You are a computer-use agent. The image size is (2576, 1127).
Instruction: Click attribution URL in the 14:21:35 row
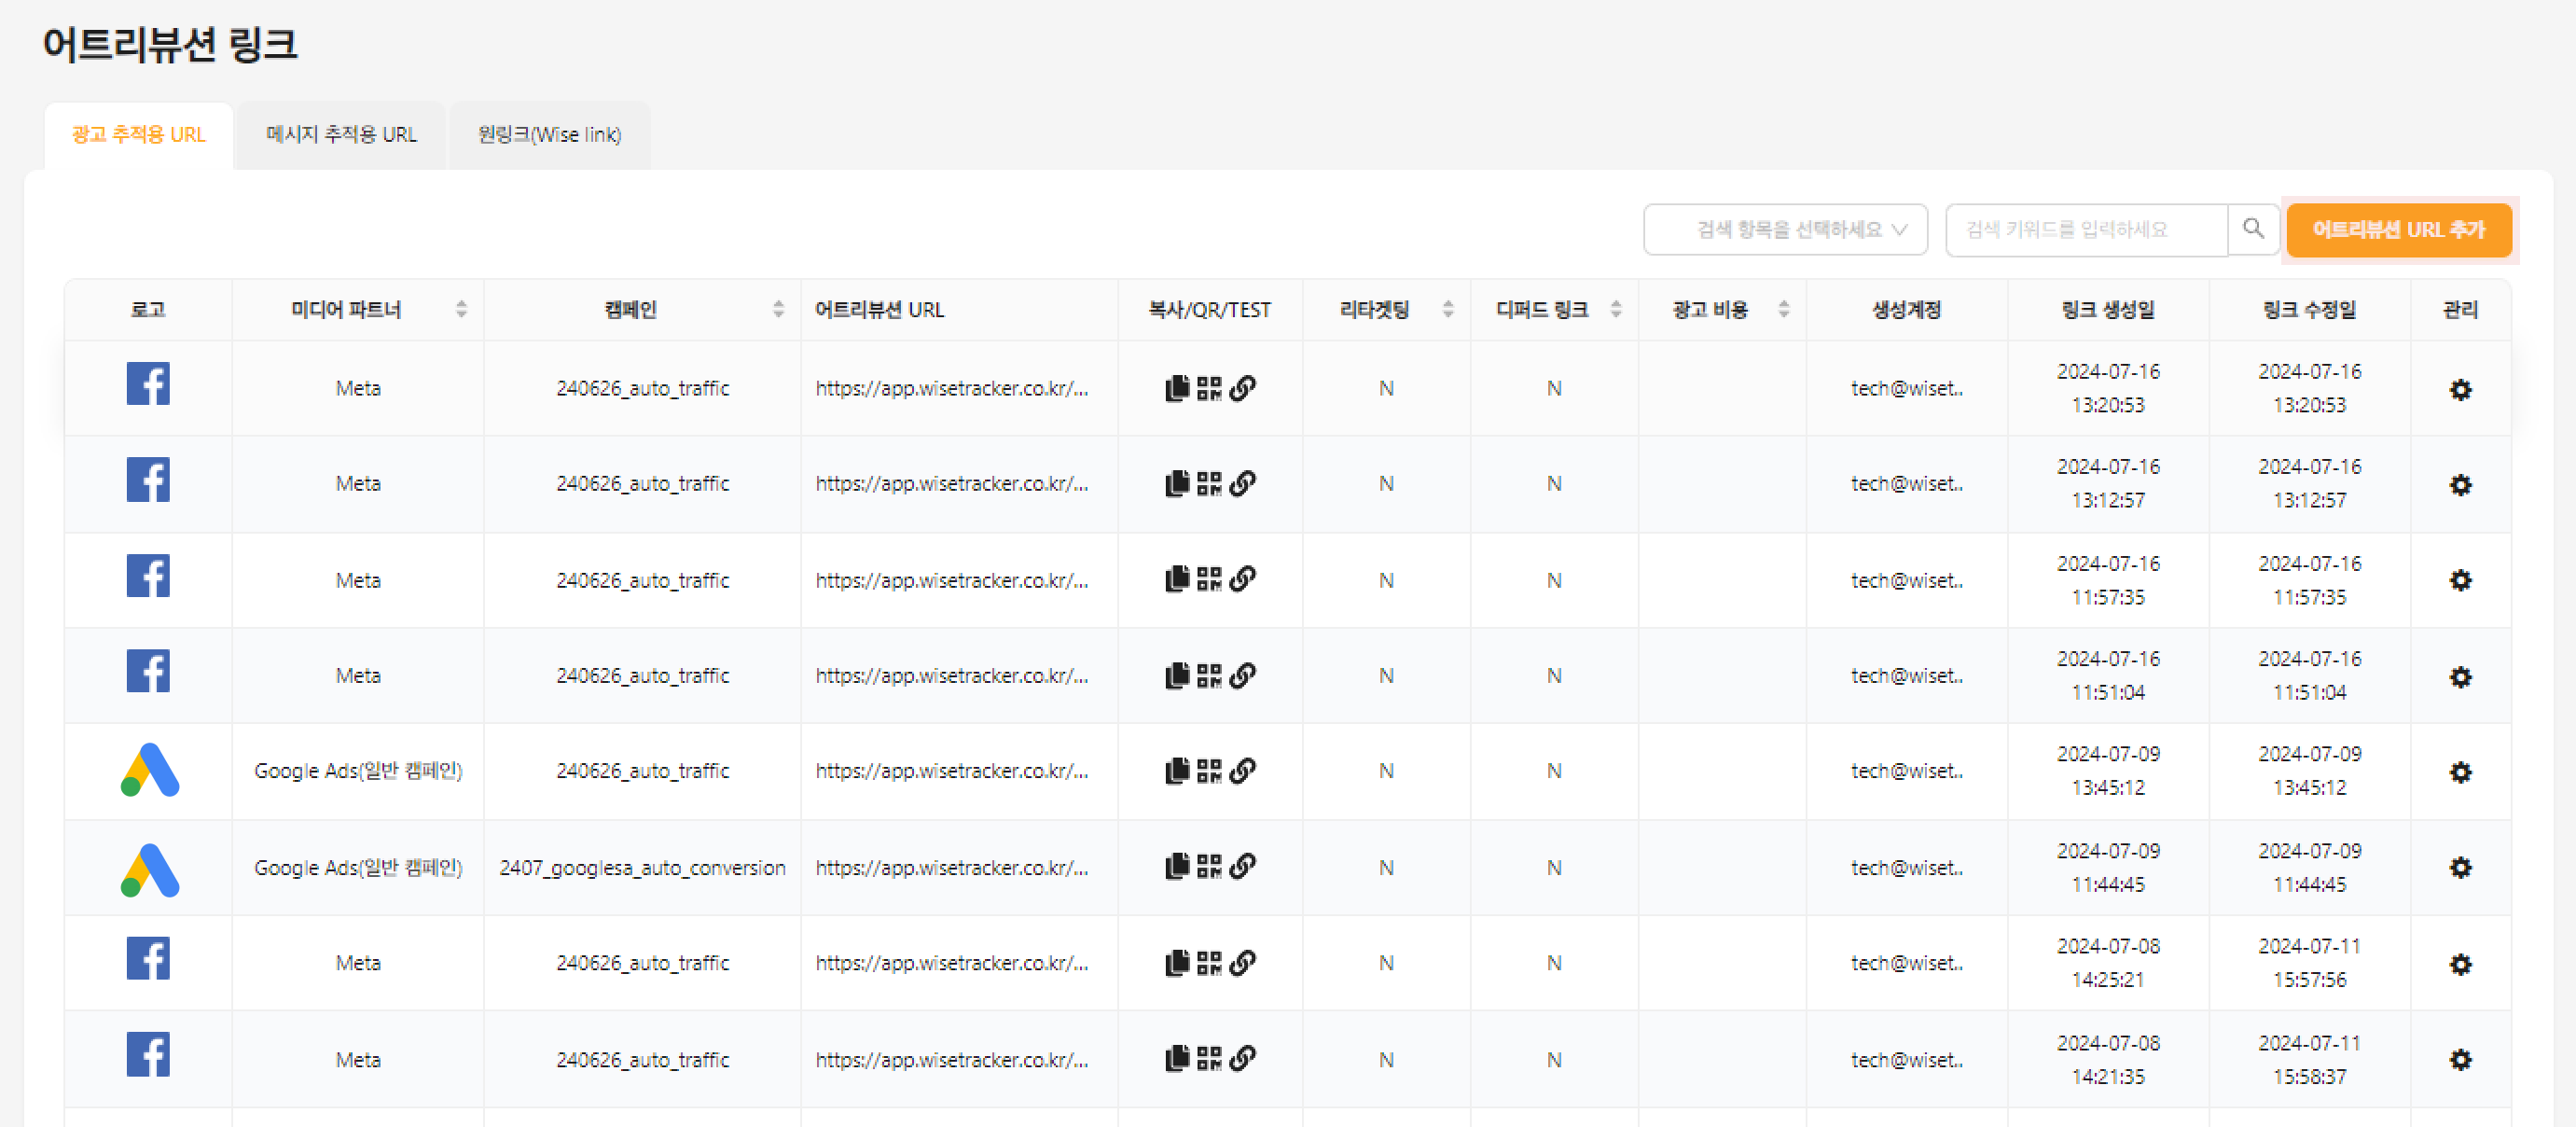coord(951,1059)
